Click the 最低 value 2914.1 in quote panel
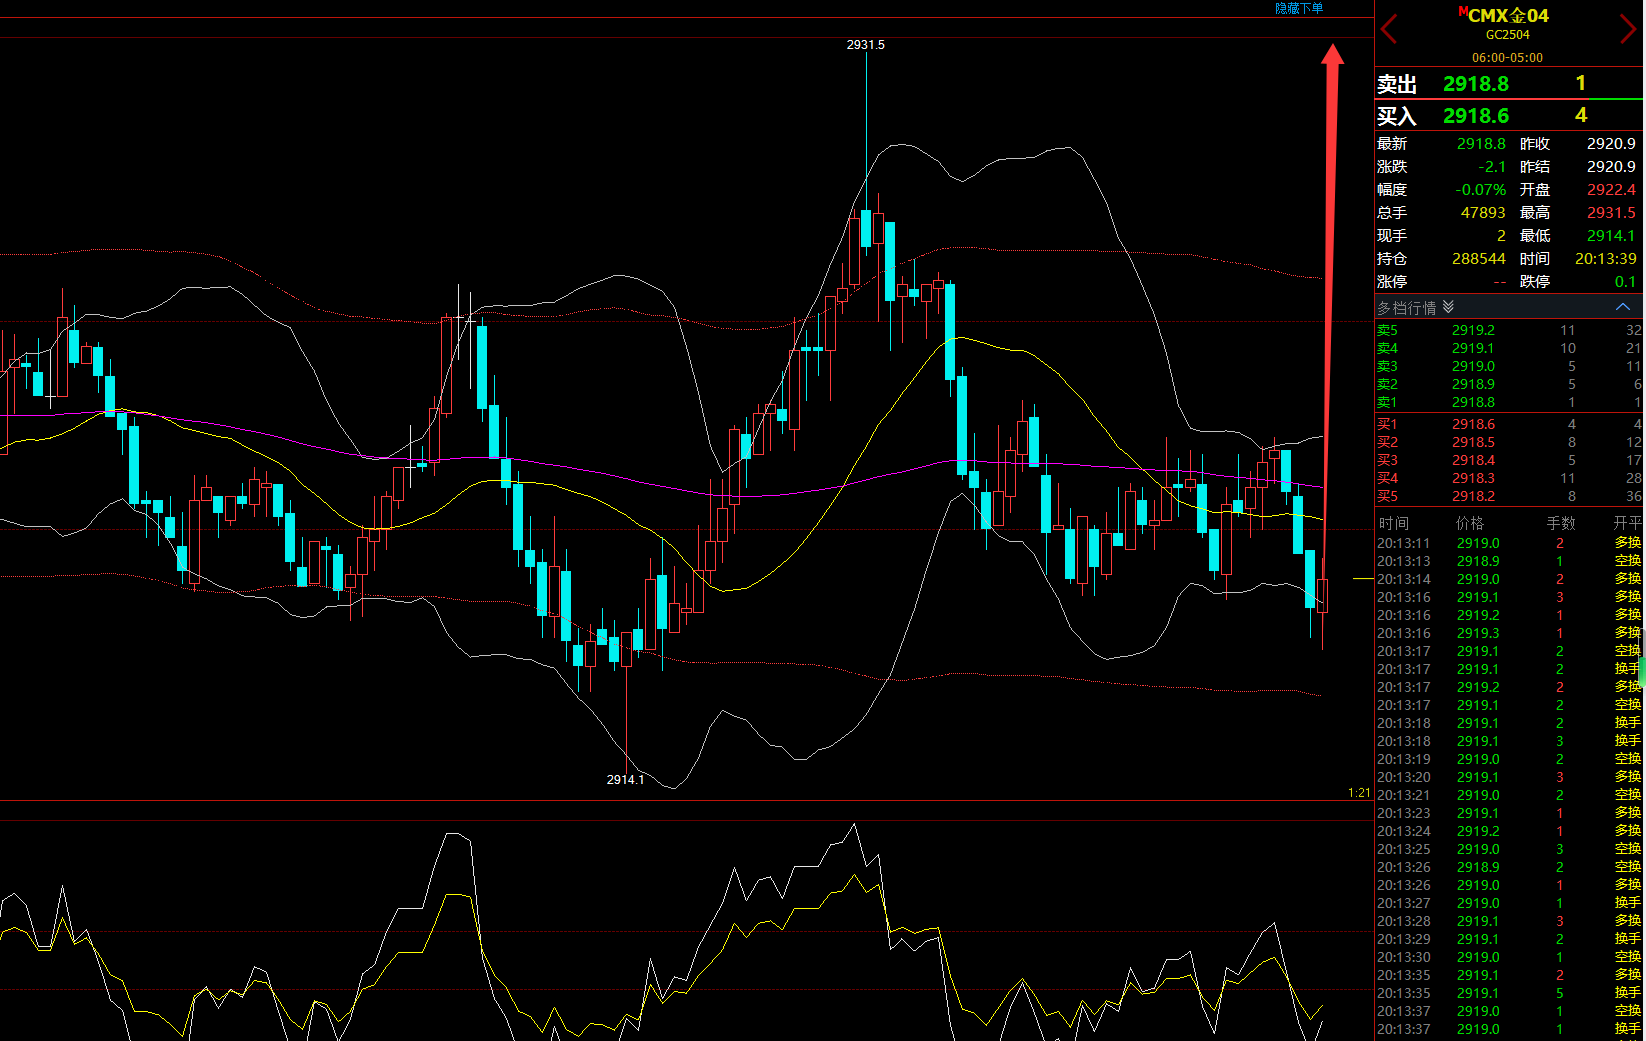The height and width of the screenshot is (1041, 1646). coord(1611,236)
